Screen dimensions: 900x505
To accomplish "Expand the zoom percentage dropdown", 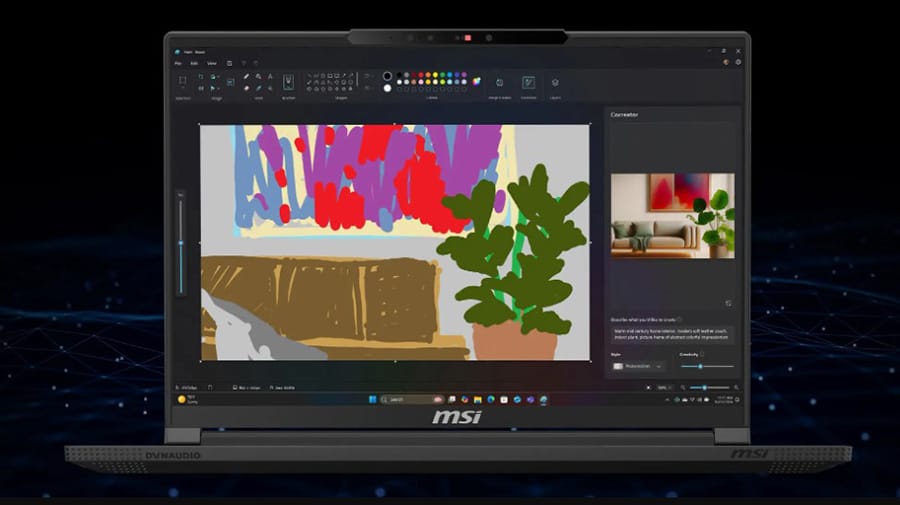I will click(664, 387).
